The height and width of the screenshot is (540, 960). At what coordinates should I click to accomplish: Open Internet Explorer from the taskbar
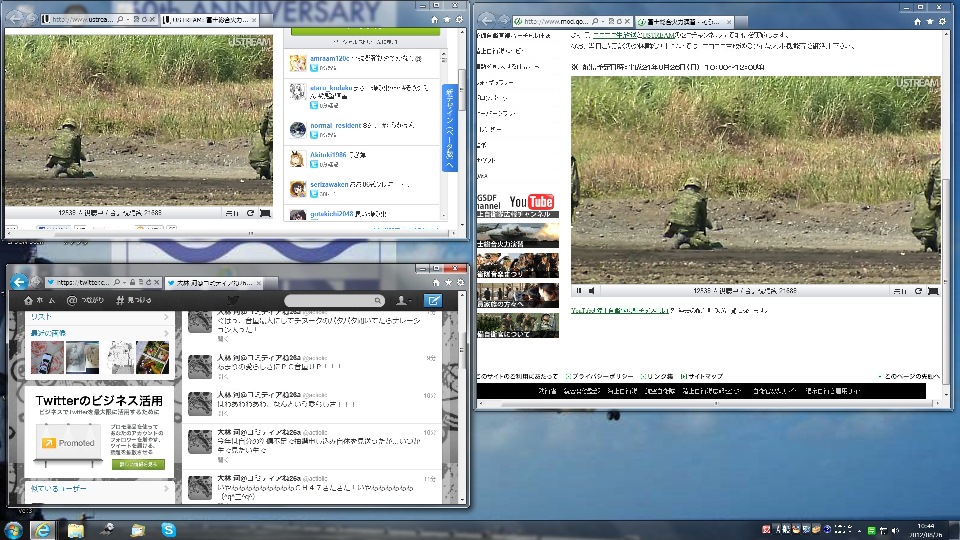coord(42,530)
